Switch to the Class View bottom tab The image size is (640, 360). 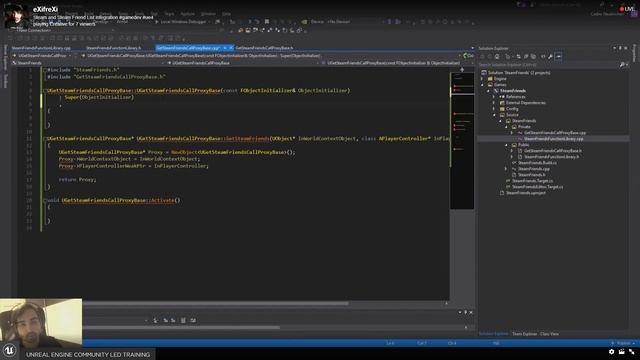click(x=549, y=334)
